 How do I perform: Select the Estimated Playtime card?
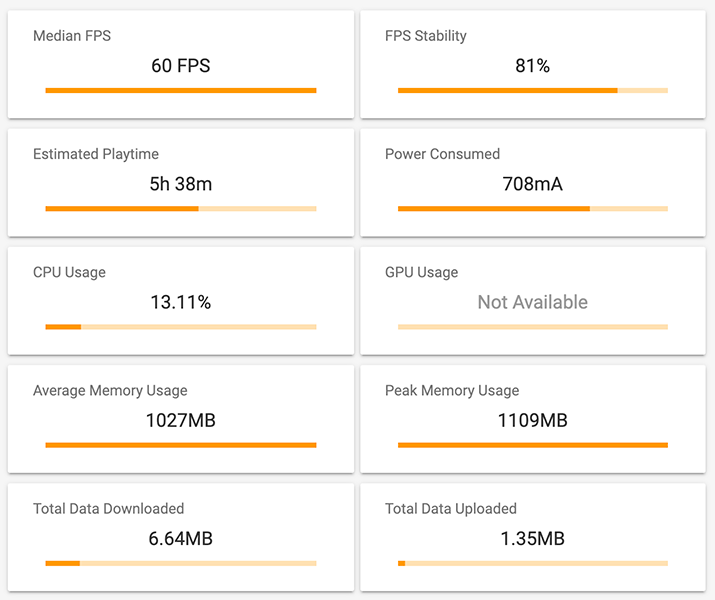tap(181, 182)
